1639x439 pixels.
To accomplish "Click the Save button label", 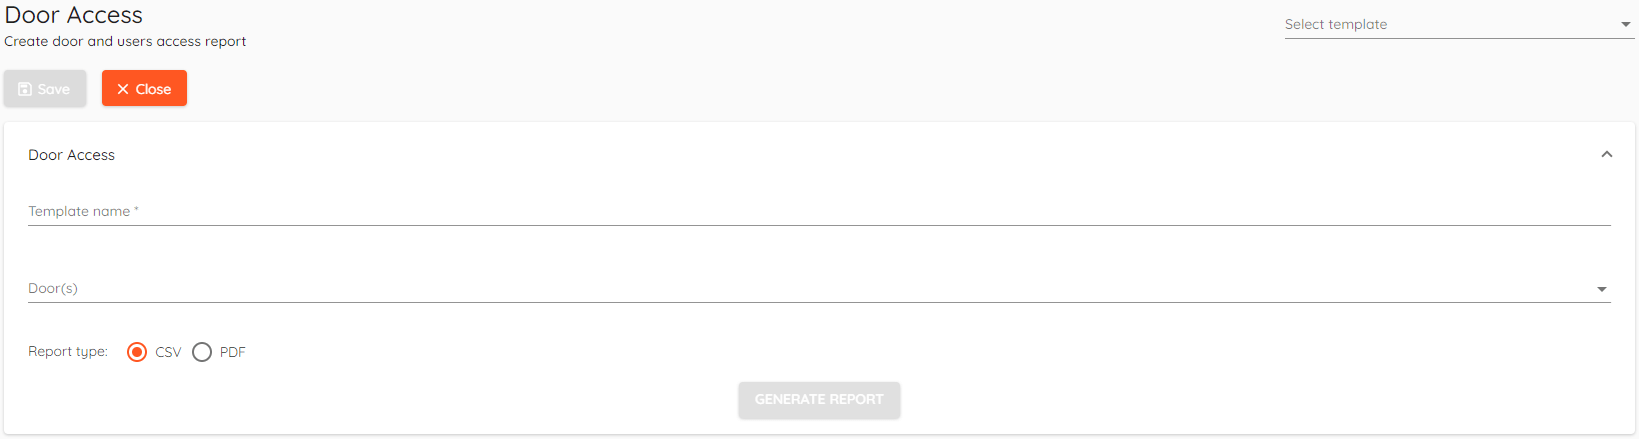I will click(54, 89).
